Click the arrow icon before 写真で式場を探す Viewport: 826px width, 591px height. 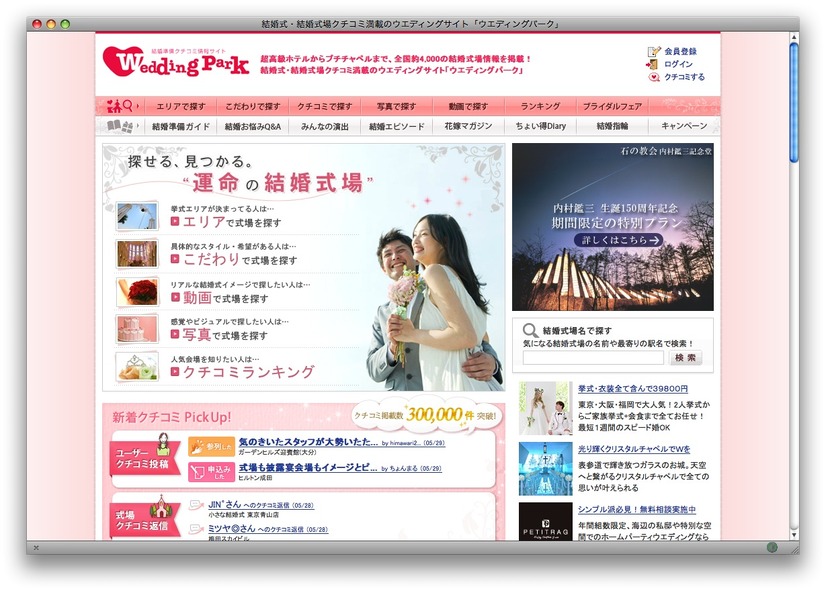(175, 334)
